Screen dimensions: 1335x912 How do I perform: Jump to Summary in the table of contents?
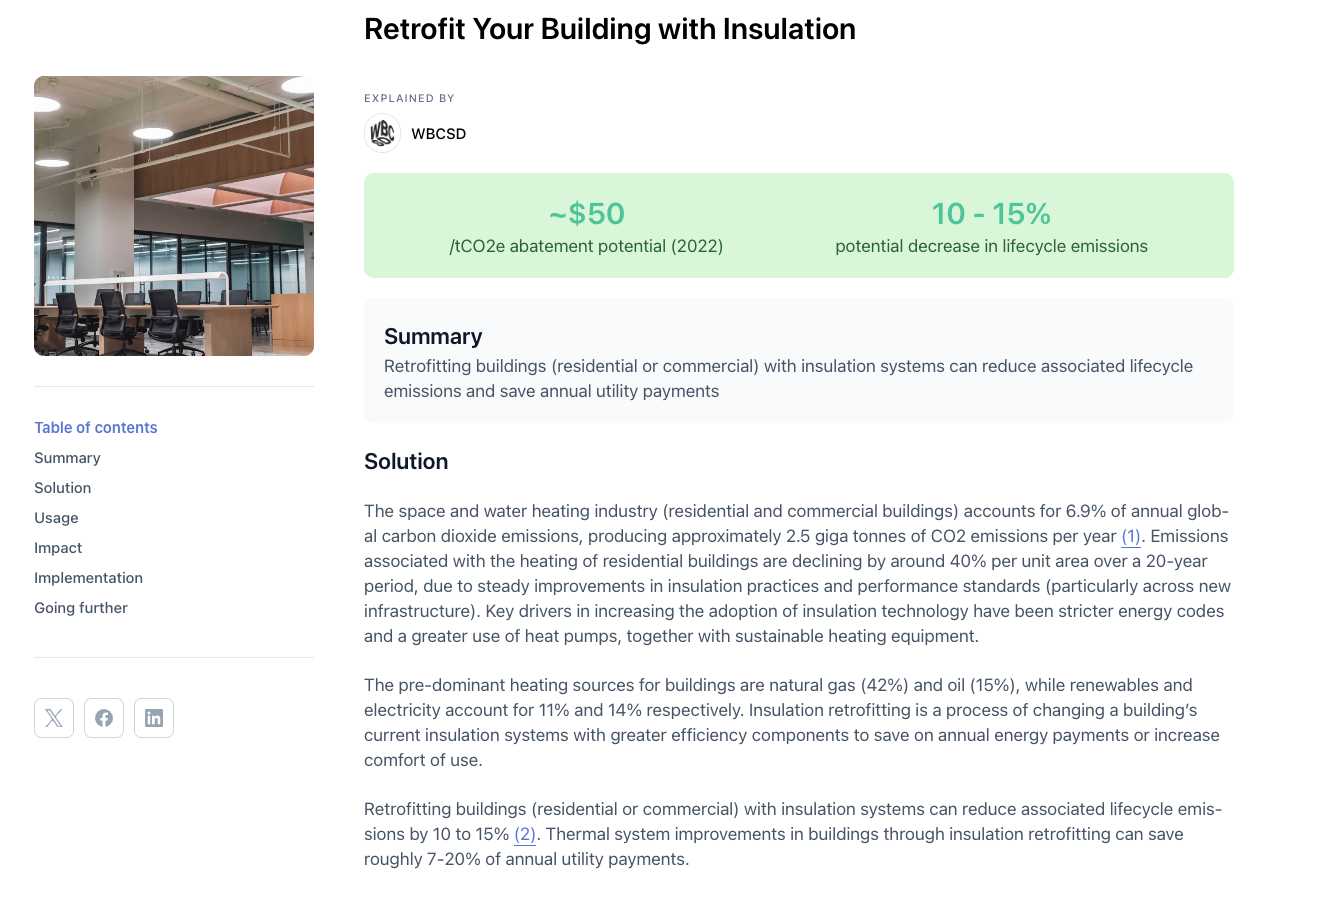click(67, 458)
